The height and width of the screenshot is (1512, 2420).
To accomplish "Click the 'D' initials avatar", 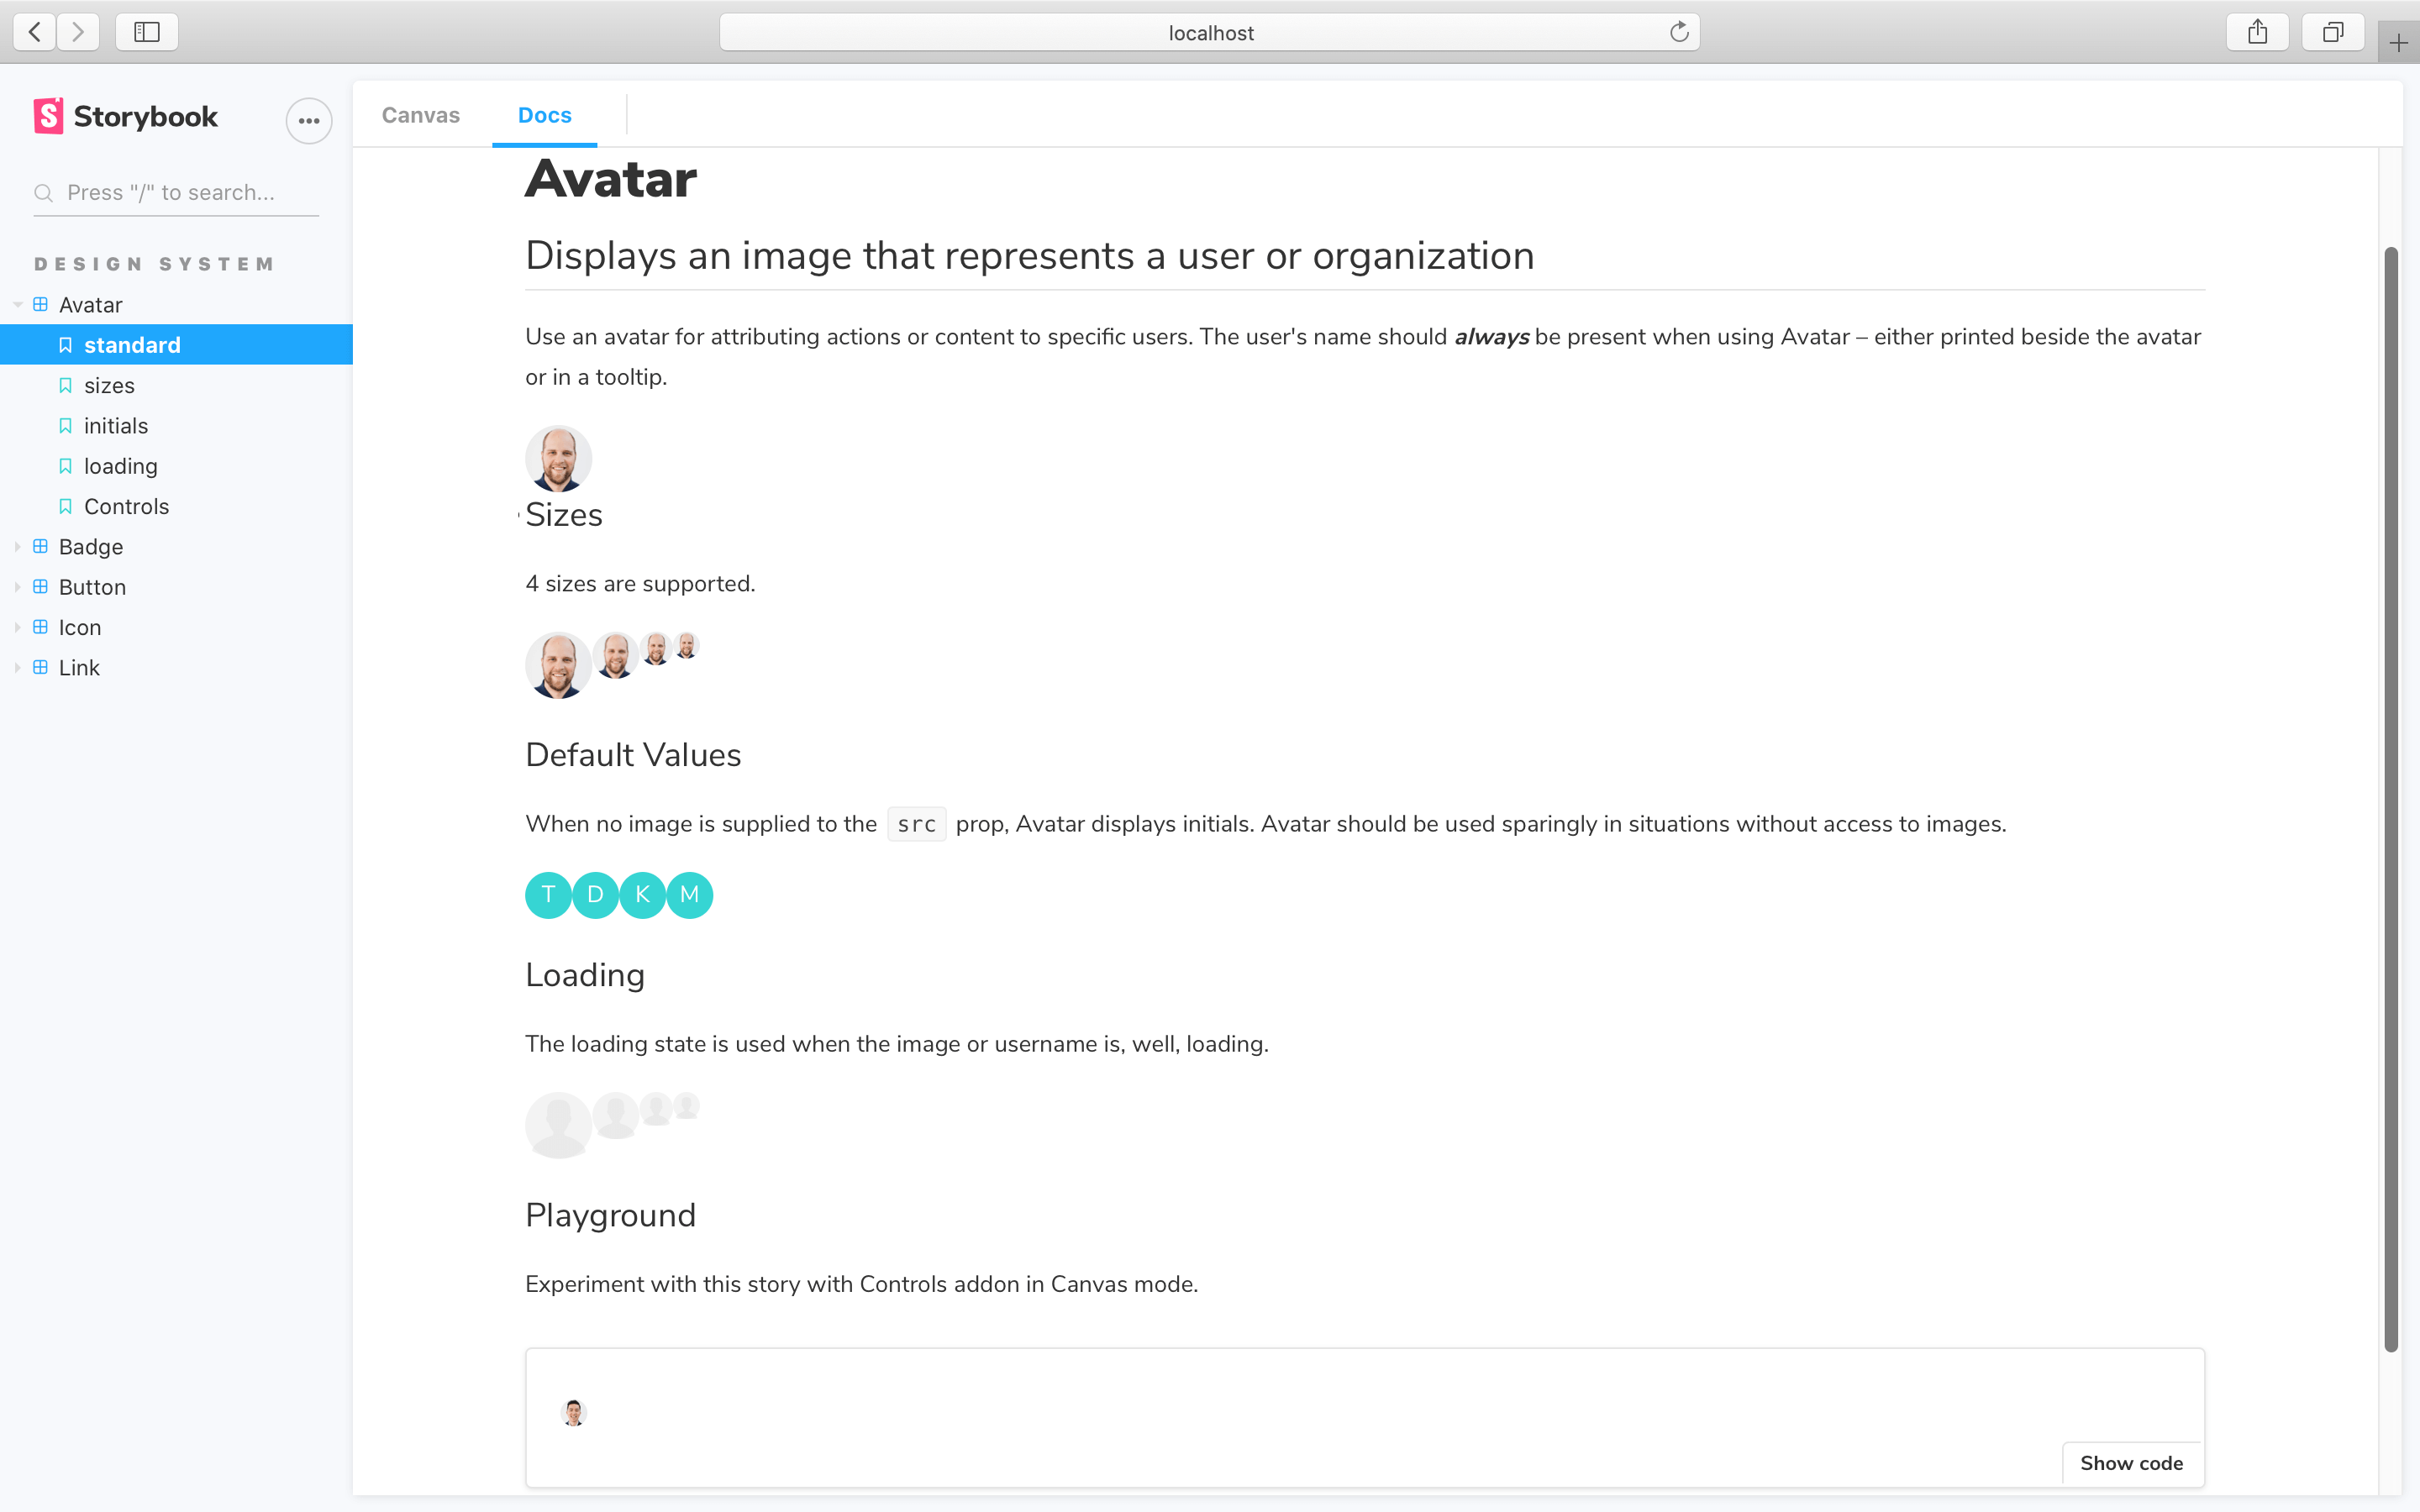I will click(x=596, y=895).
